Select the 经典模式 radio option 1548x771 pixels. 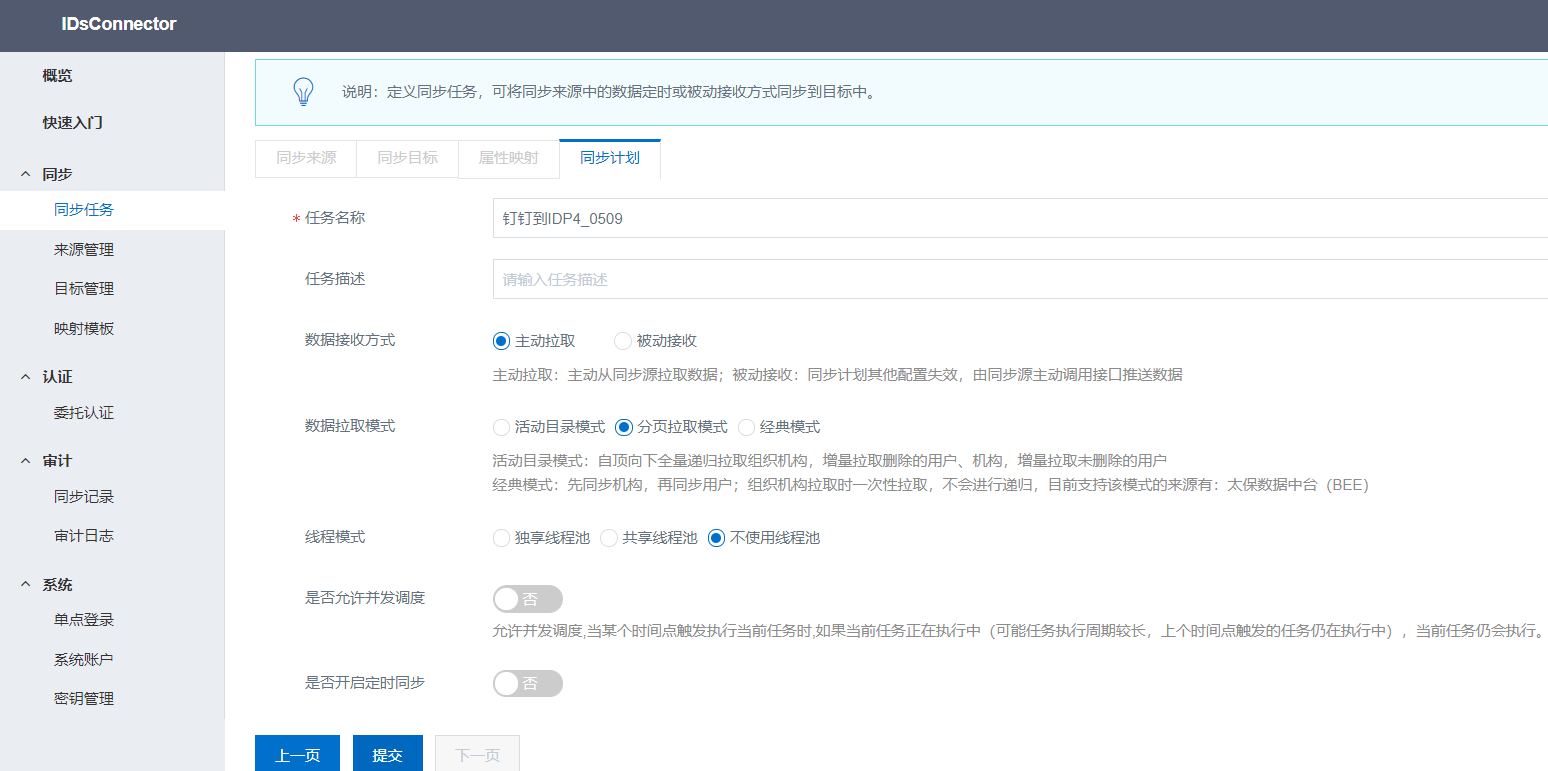point(747,427)
